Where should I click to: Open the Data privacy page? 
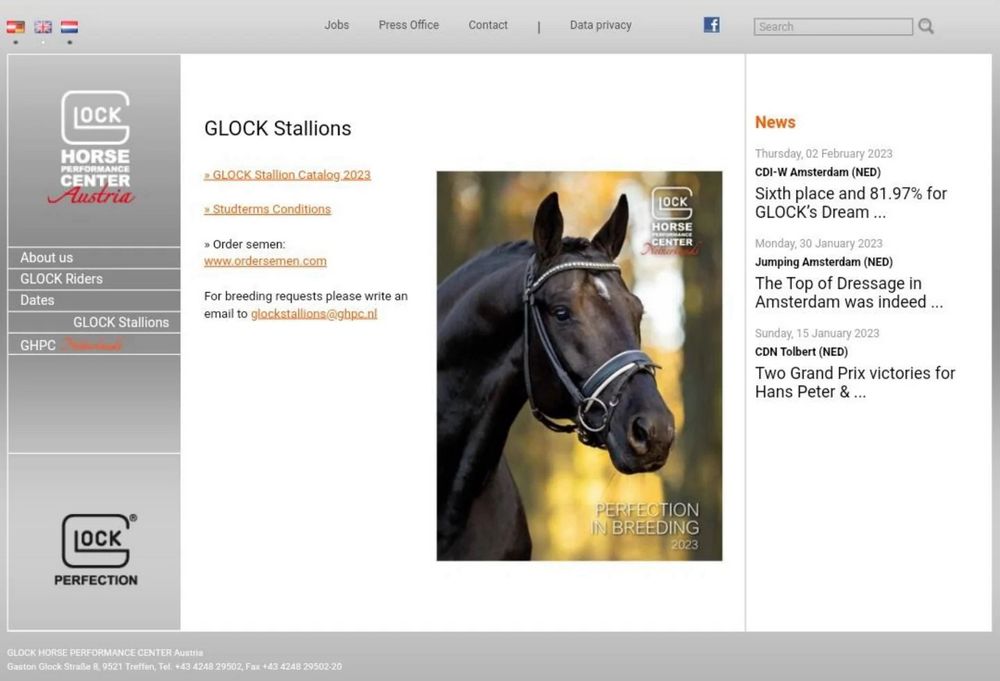601,25
